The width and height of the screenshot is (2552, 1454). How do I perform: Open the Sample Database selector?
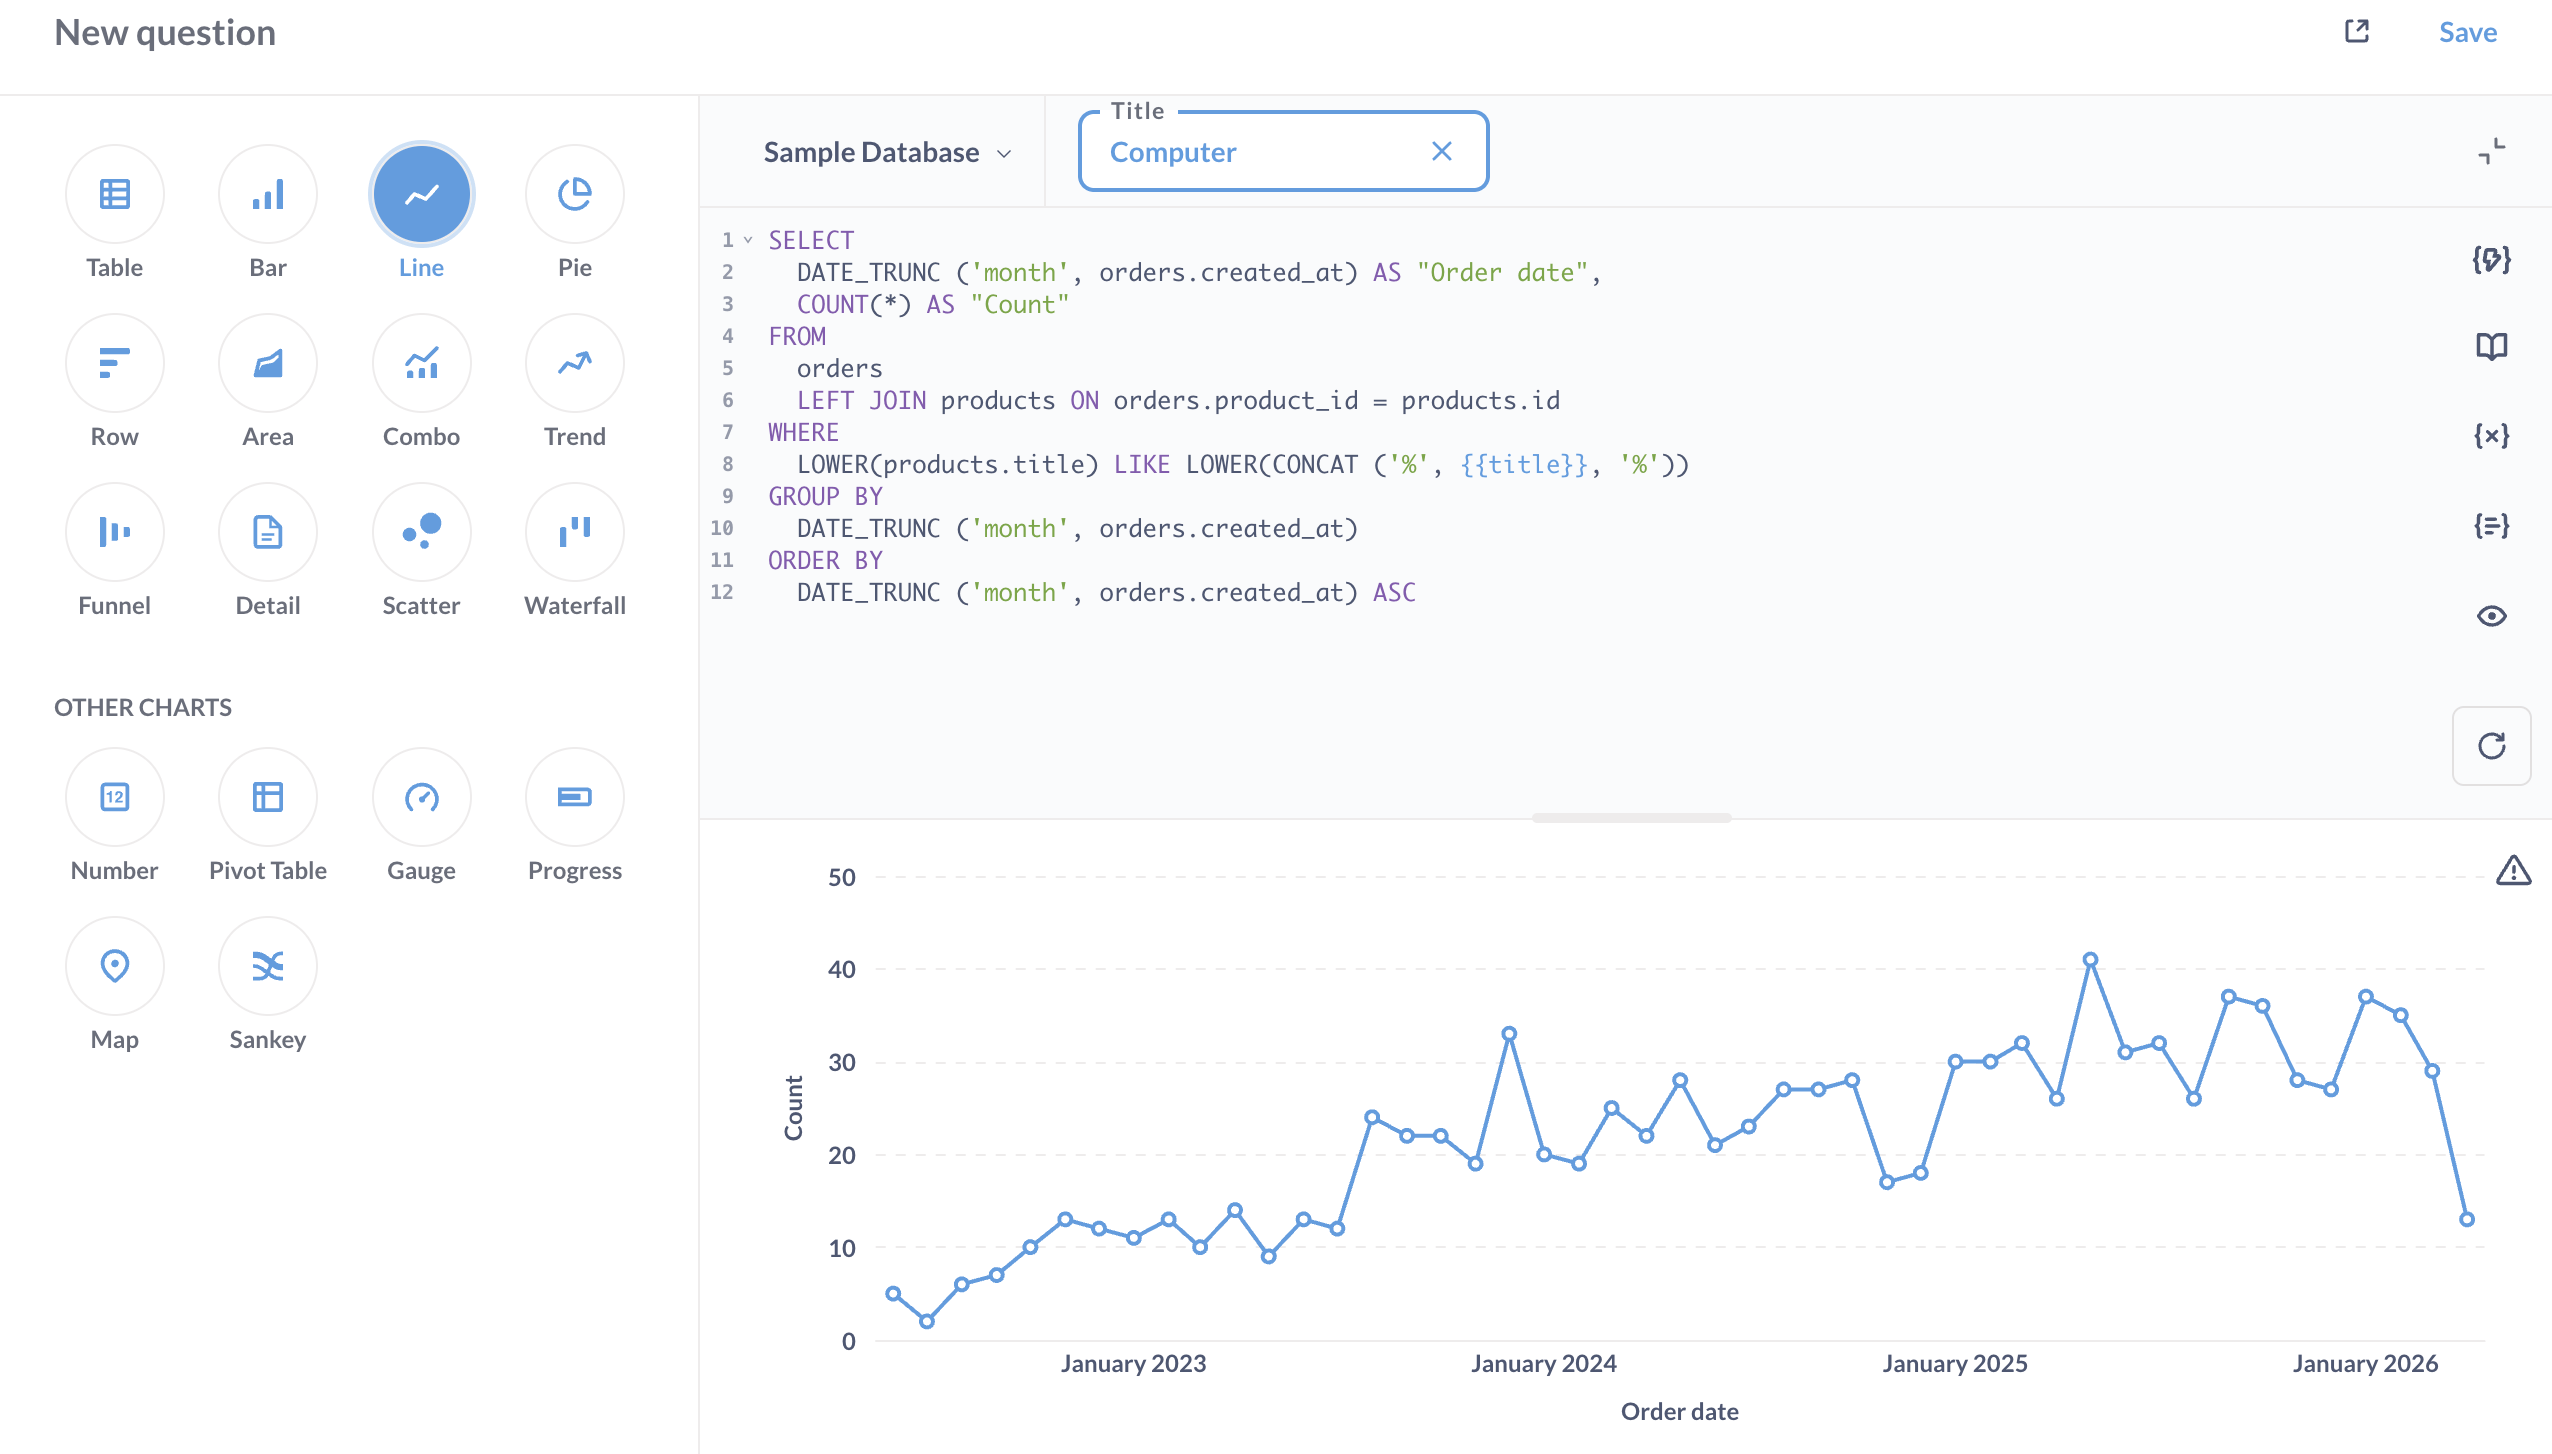coord(886,152)
